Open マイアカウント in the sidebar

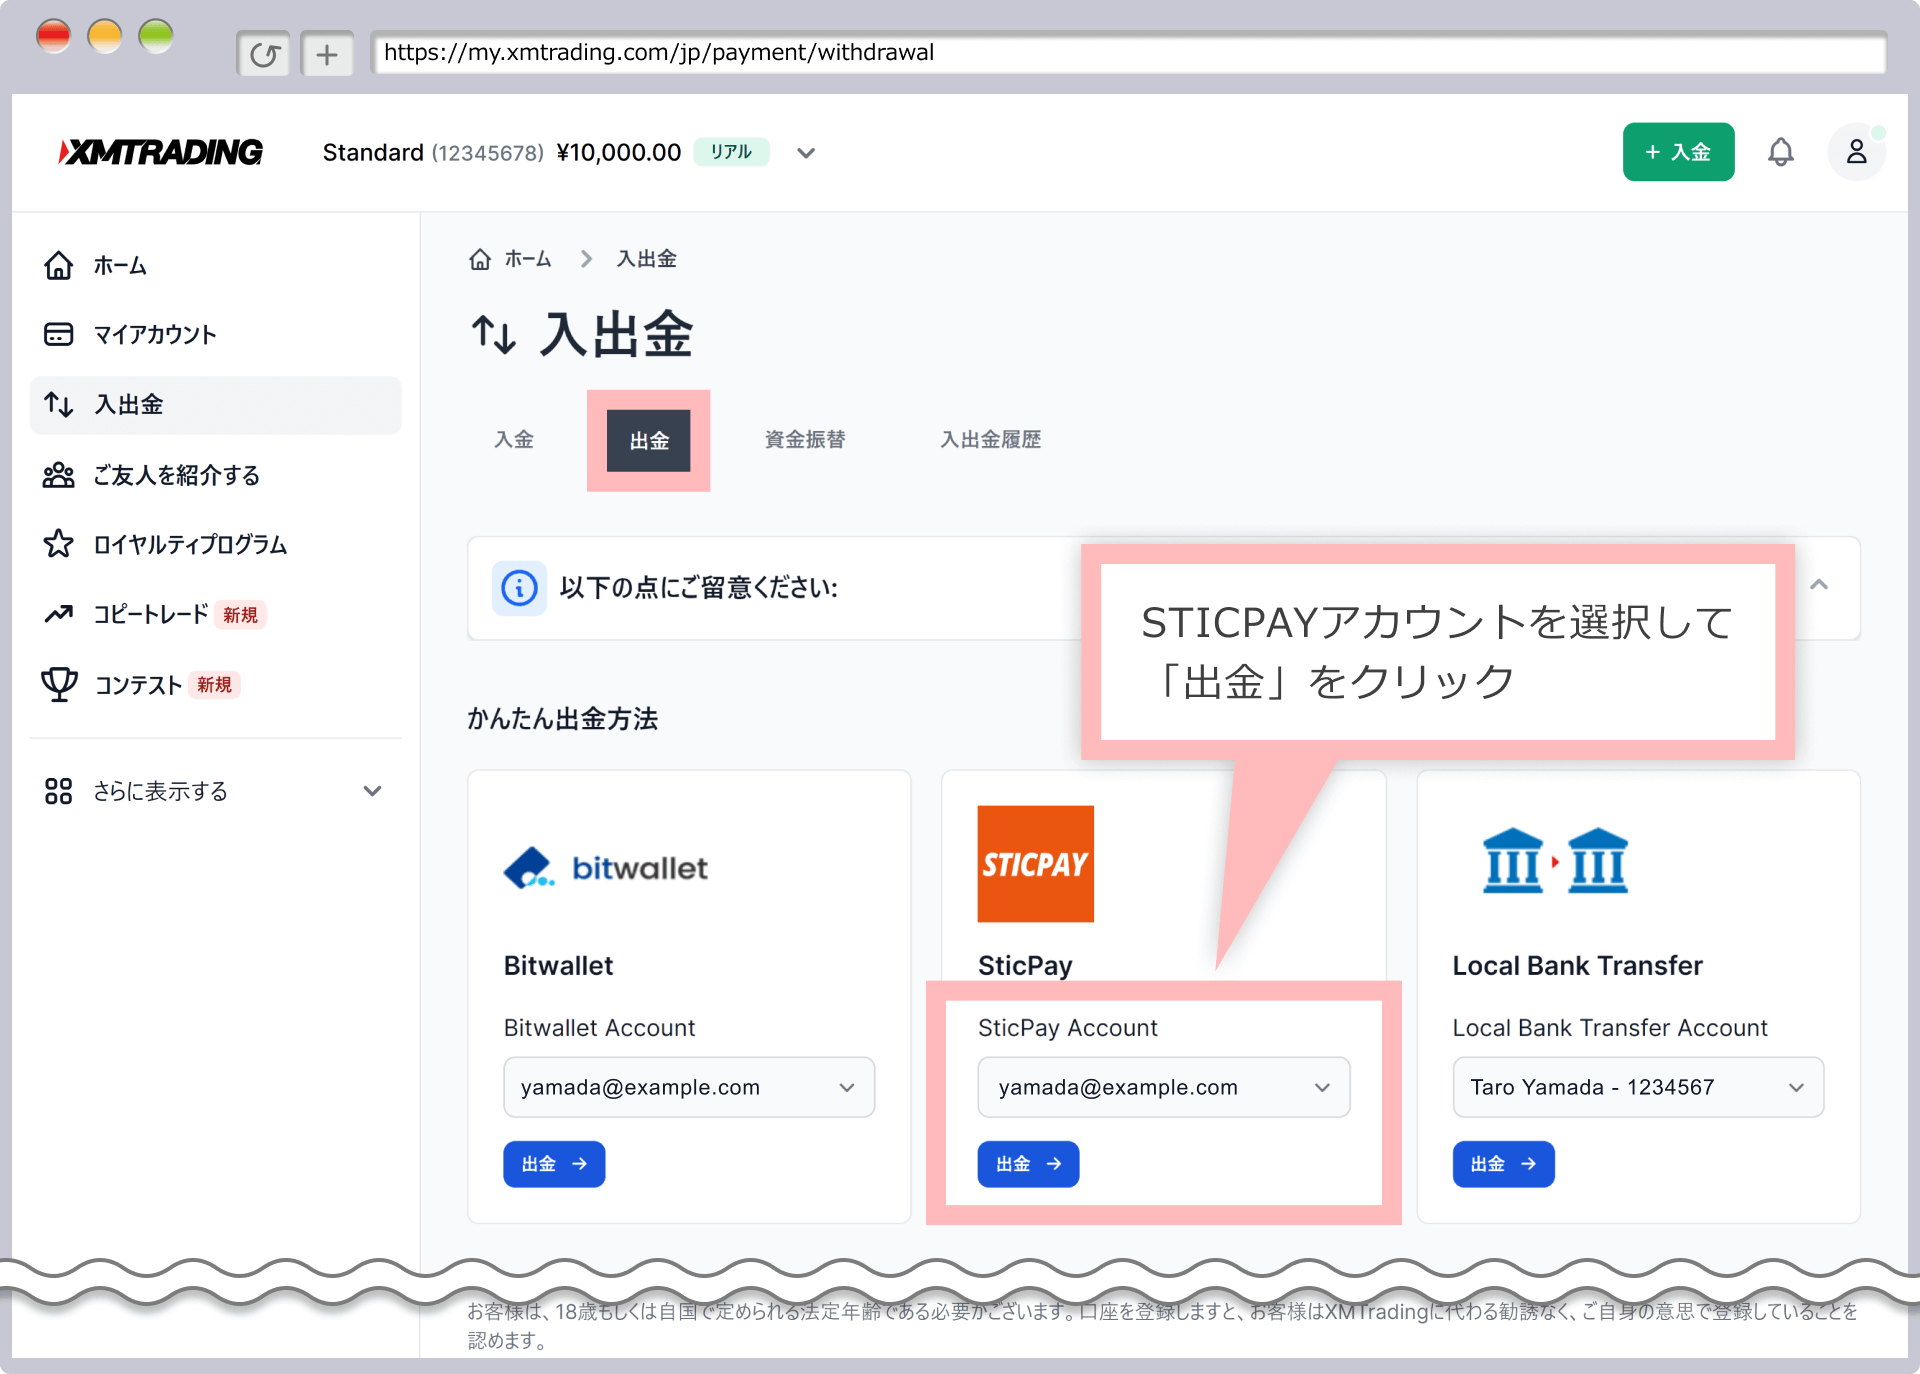click(x=155, y=335)
